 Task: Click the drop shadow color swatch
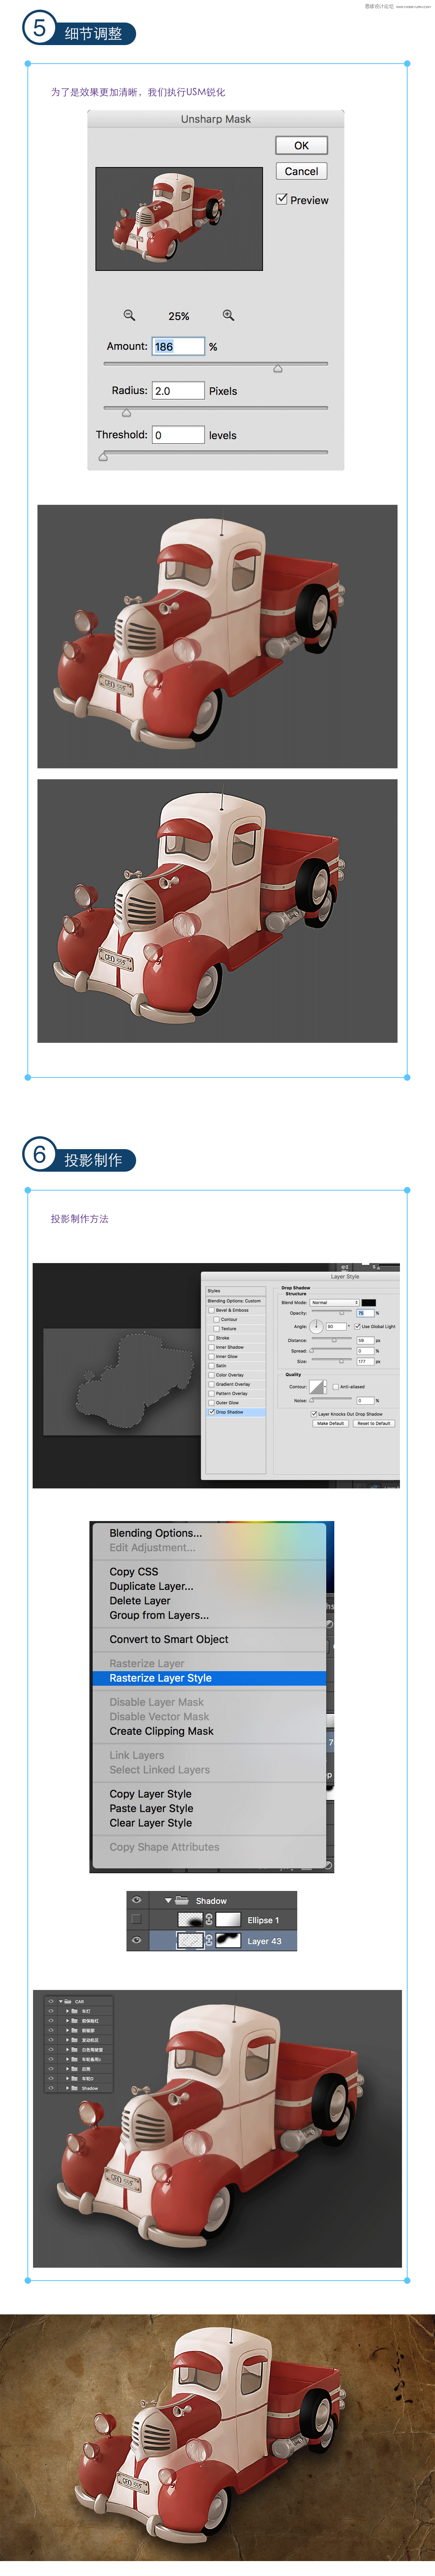[369, 1303]
